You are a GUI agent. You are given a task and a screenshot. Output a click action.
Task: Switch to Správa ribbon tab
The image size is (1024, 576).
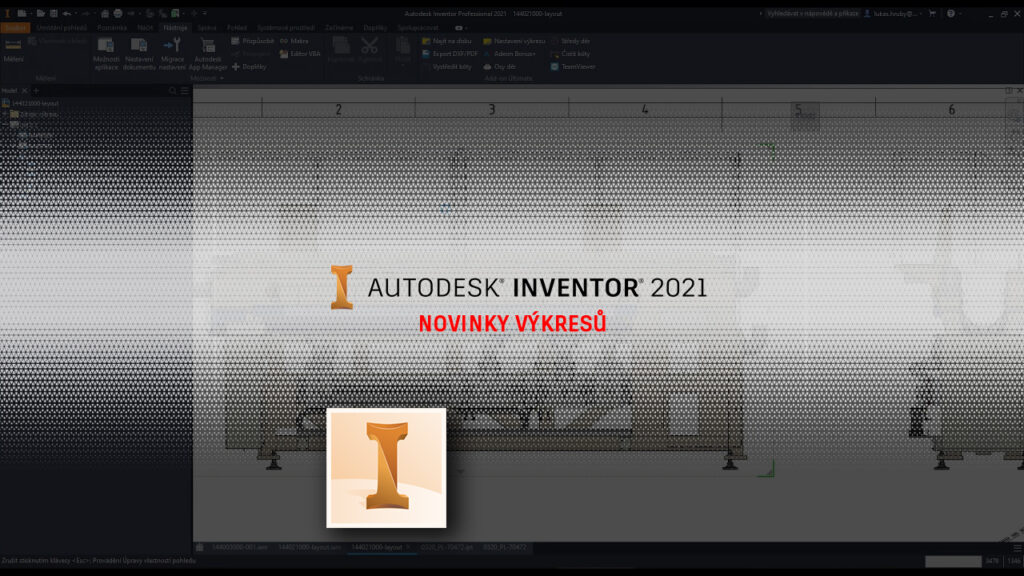207,27
